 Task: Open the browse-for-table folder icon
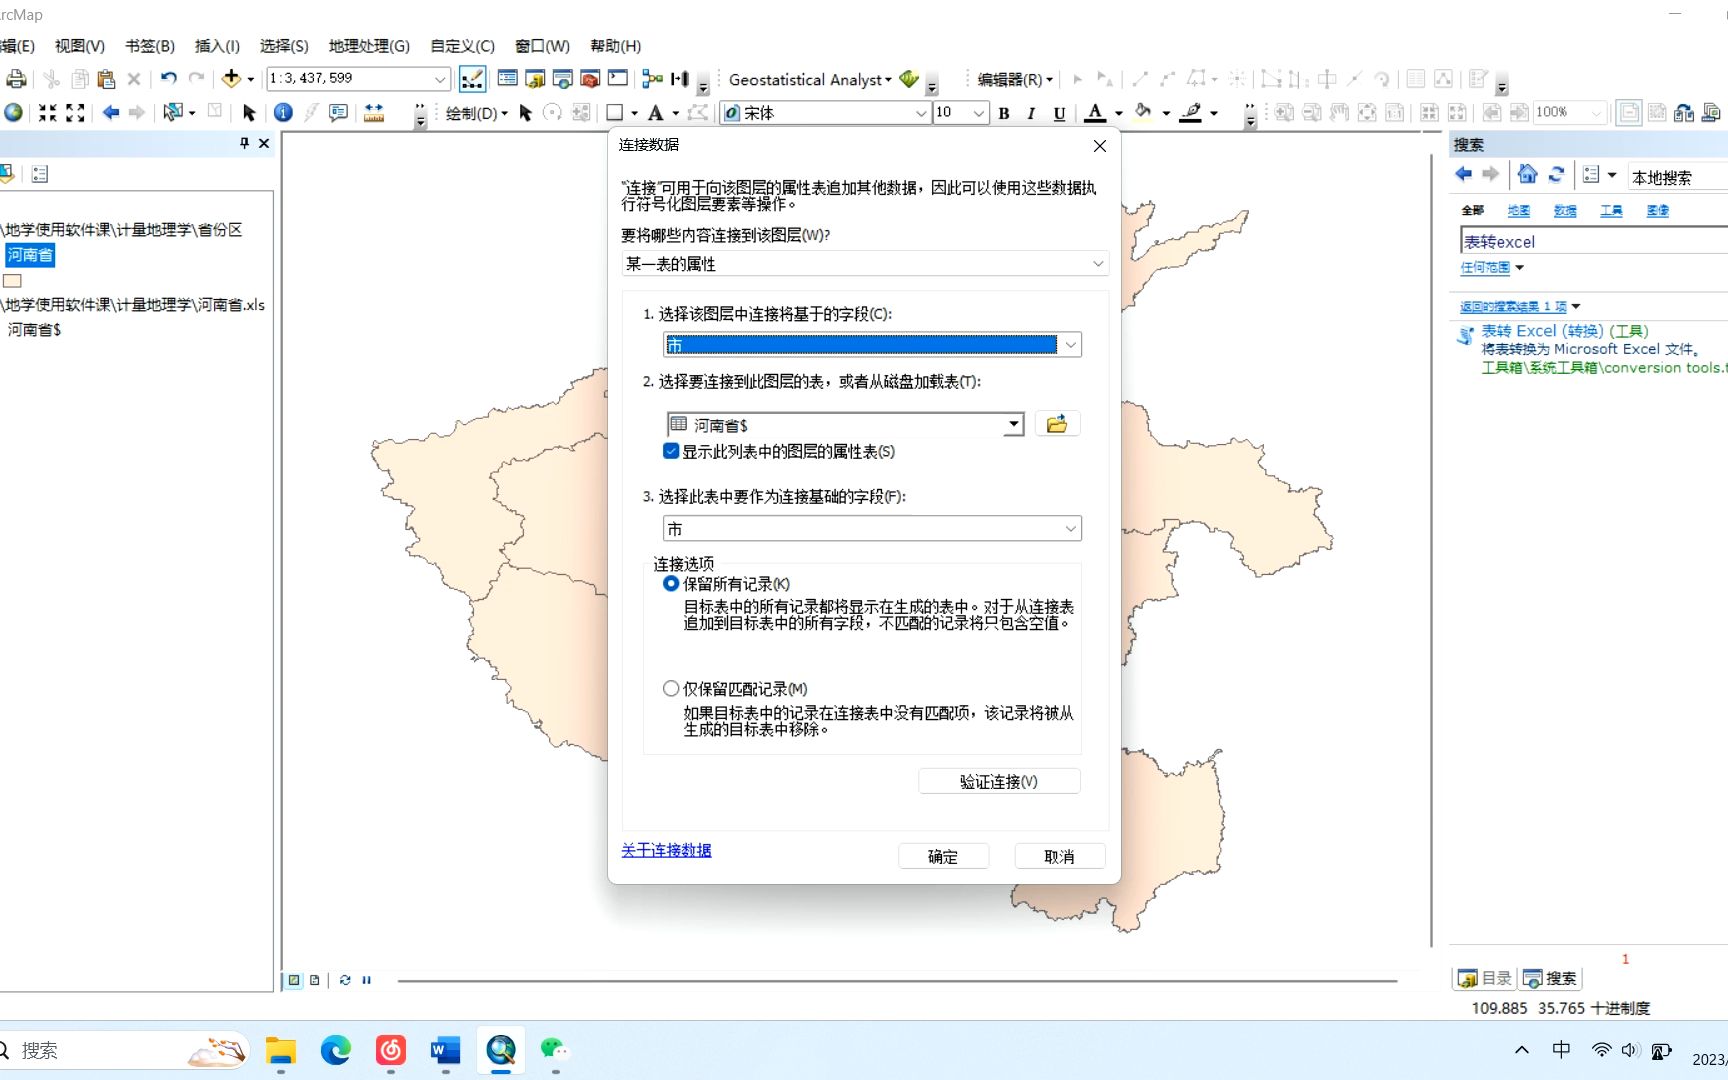point(1057,423)
